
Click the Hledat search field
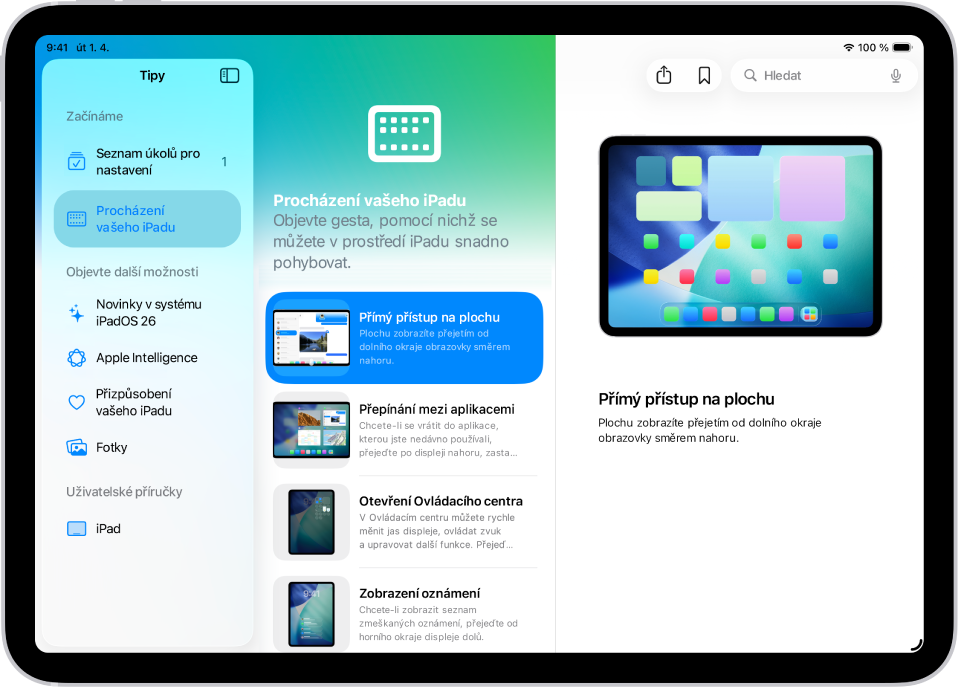(824, 76)
